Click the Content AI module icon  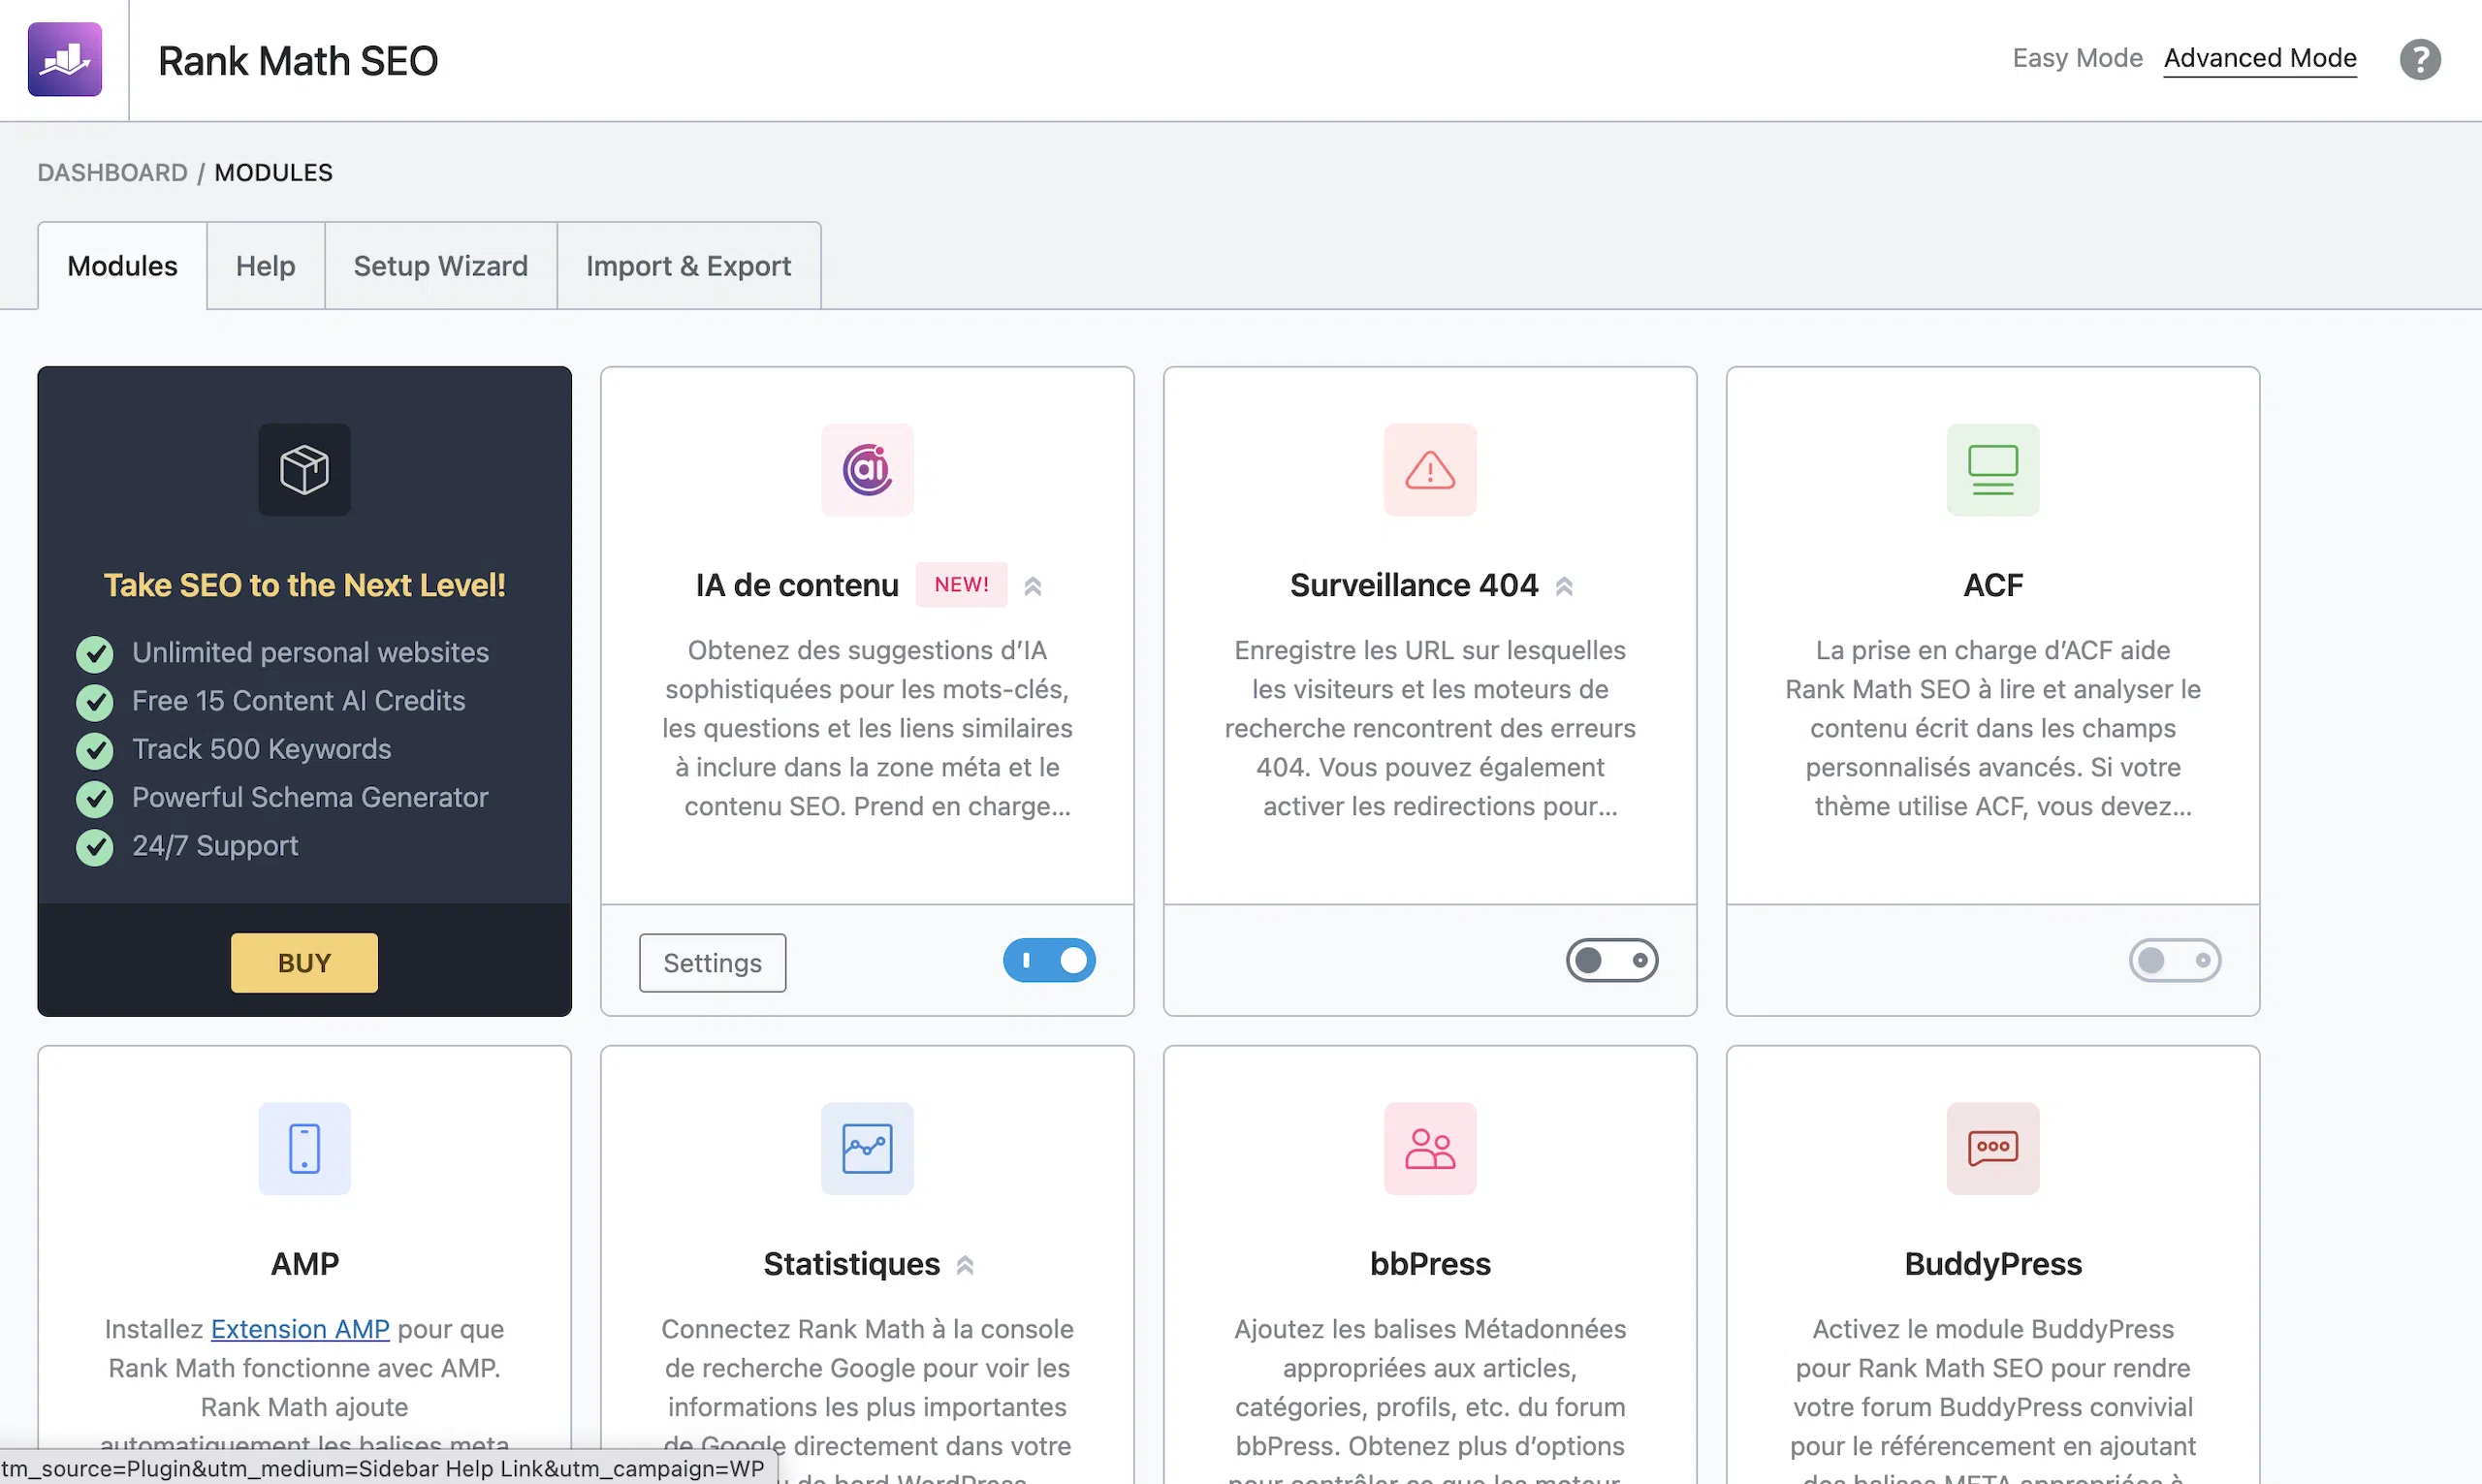point(867,469)
